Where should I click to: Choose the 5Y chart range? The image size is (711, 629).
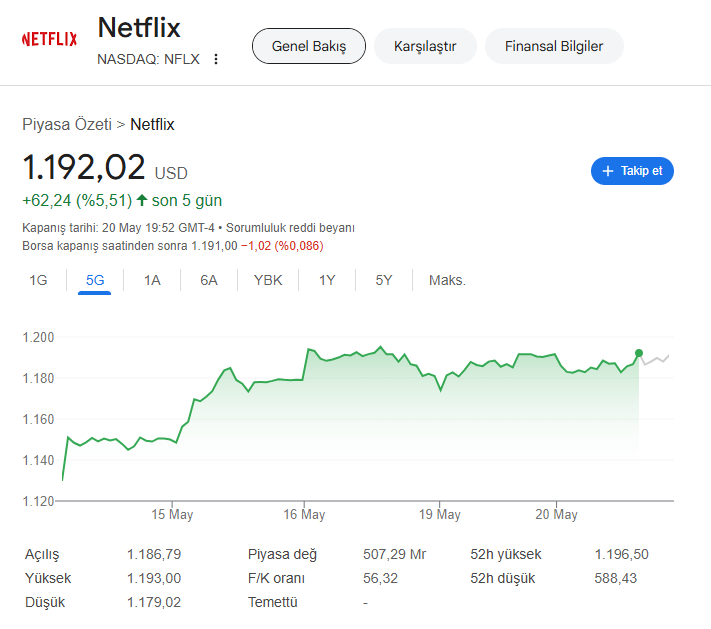click(x=384, y=280)
